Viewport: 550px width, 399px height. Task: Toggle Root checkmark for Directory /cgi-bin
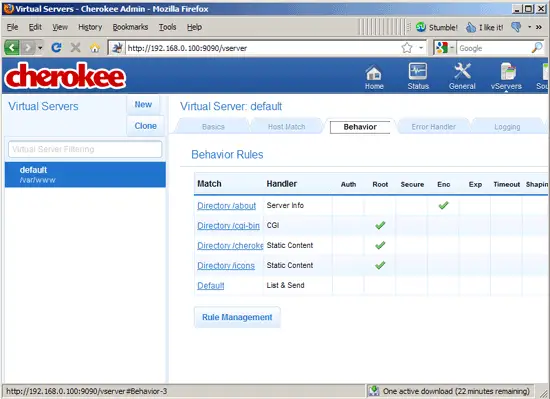coord(380,225)
